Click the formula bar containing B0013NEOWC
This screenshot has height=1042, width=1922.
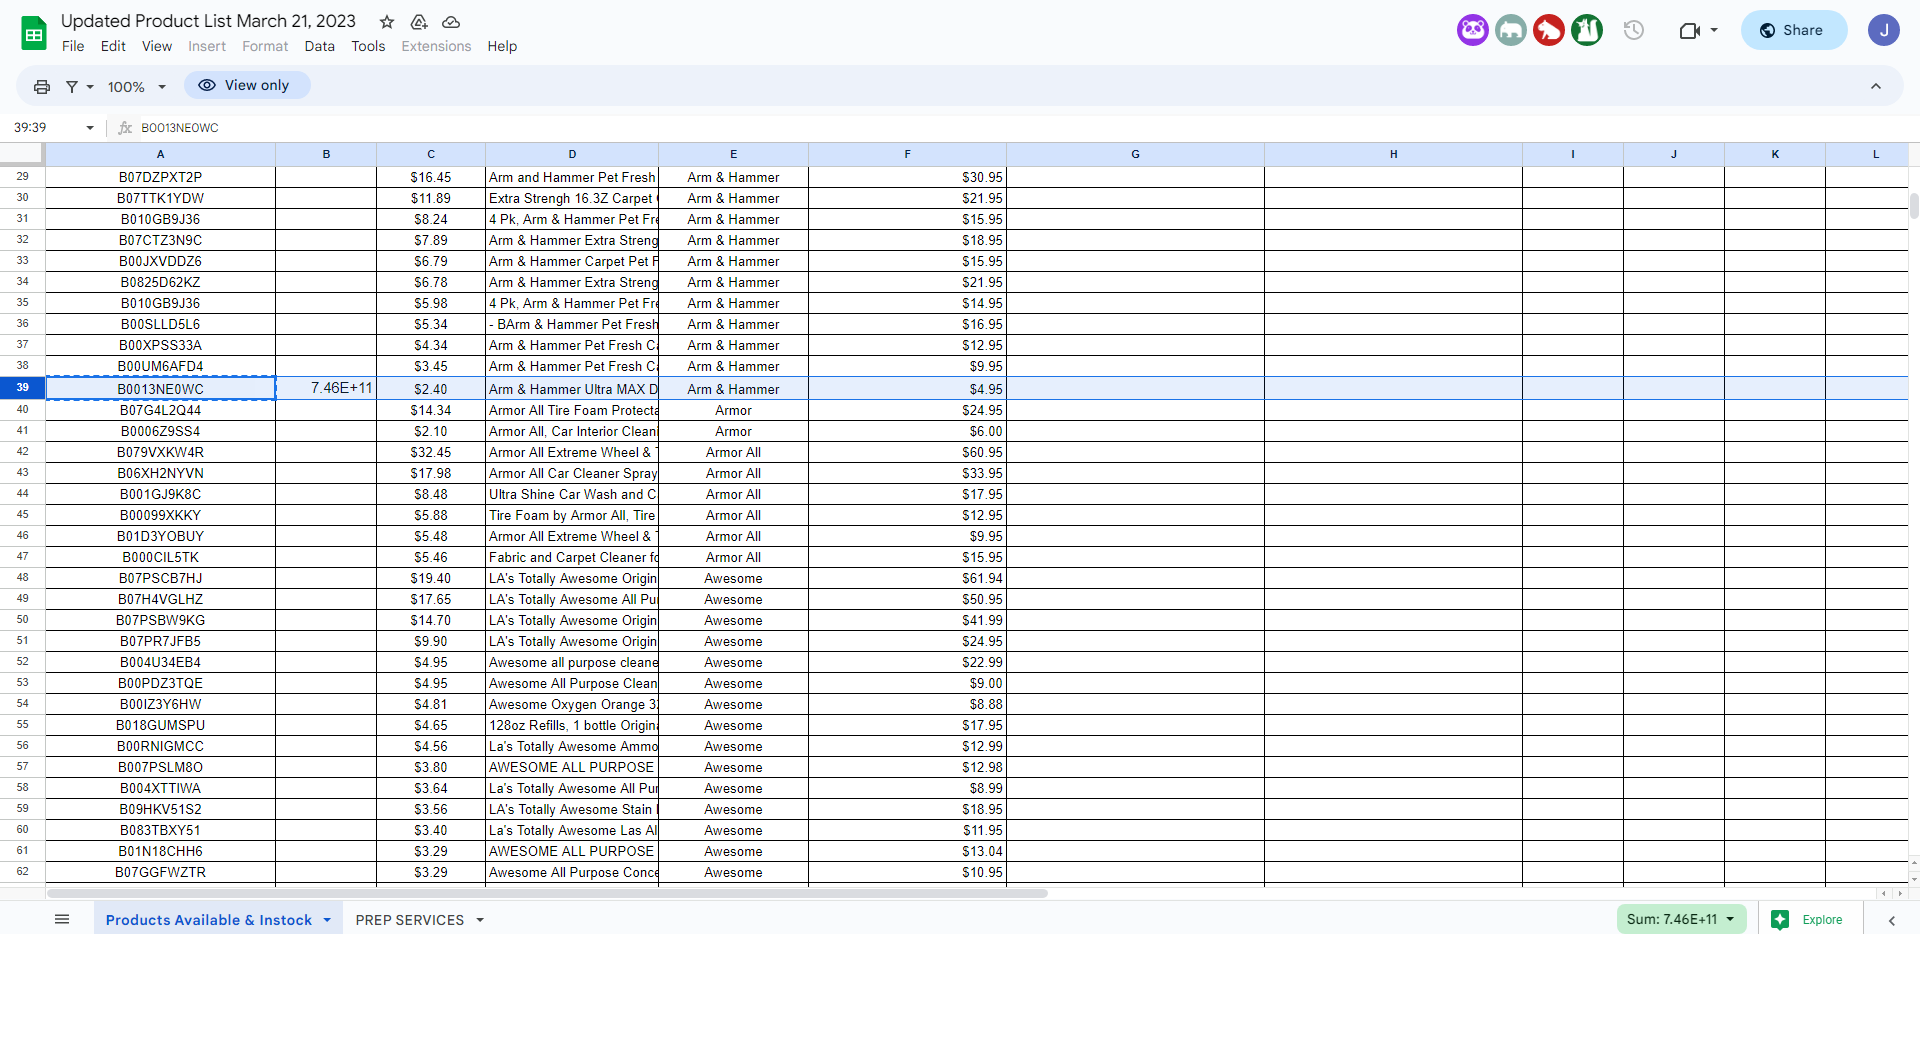tap(1020, 128)
